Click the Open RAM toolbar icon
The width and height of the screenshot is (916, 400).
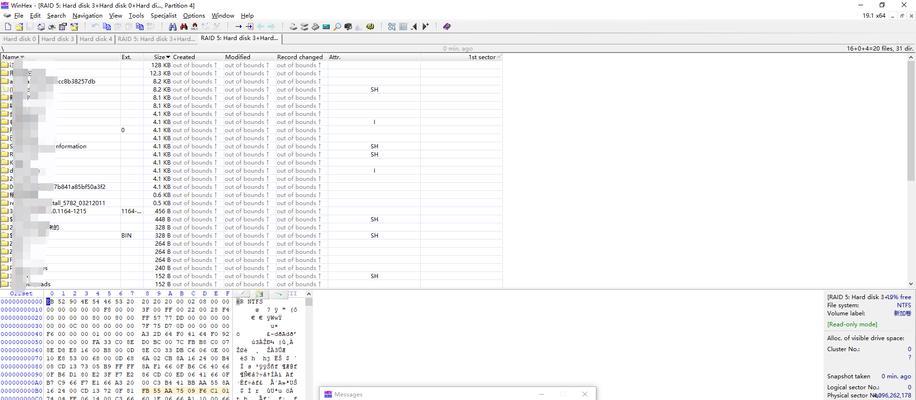coord(326,26)
